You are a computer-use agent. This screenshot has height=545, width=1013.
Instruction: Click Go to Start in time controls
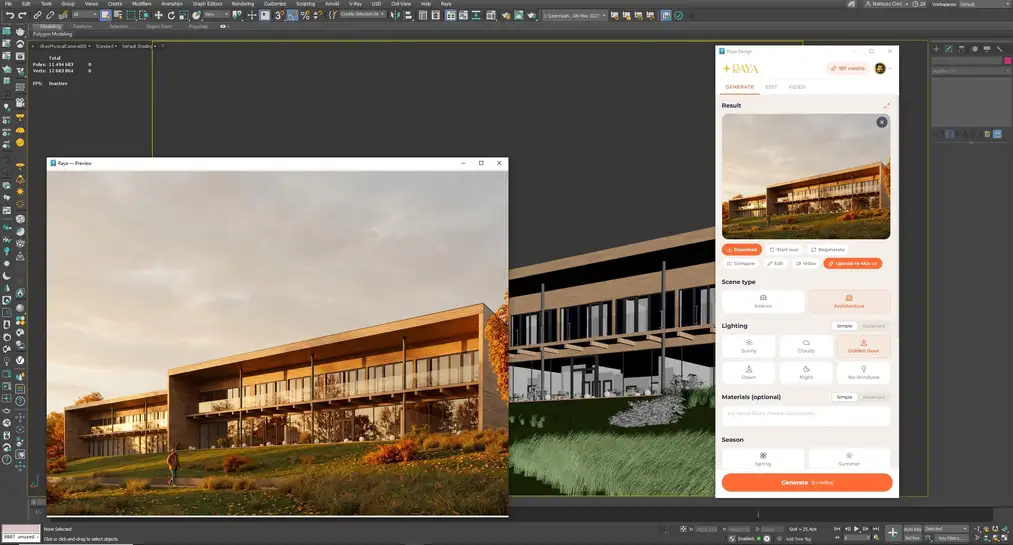pos(837,529)
